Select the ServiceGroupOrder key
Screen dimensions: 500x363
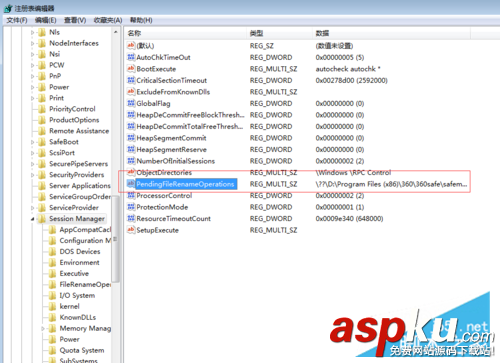(80, 197)
